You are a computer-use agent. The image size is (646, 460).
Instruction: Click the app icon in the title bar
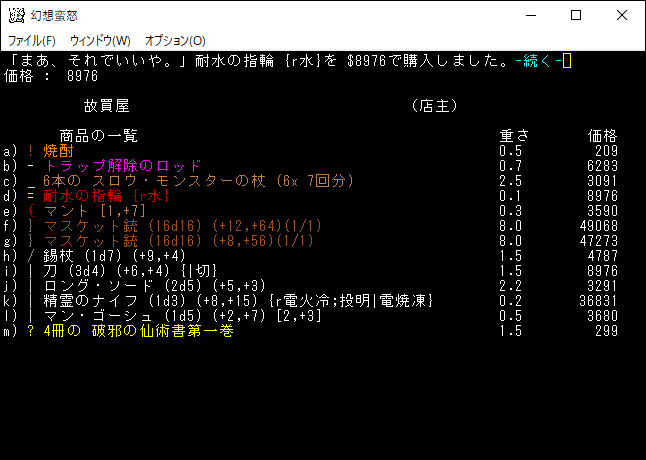pyautogui.click(x=17, y=15)
